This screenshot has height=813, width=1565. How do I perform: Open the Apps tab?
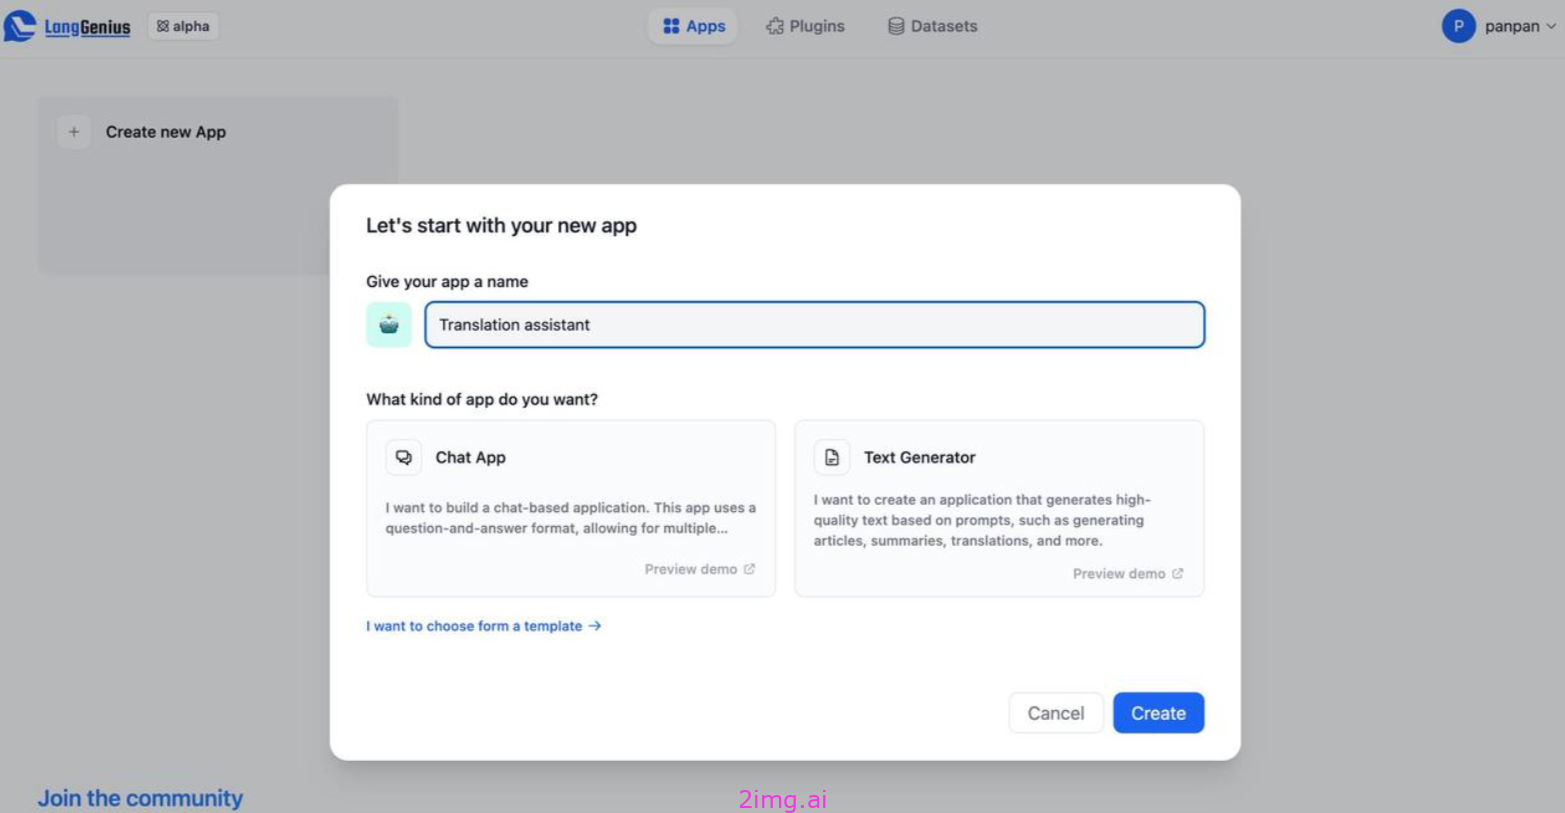pos(693,26)
